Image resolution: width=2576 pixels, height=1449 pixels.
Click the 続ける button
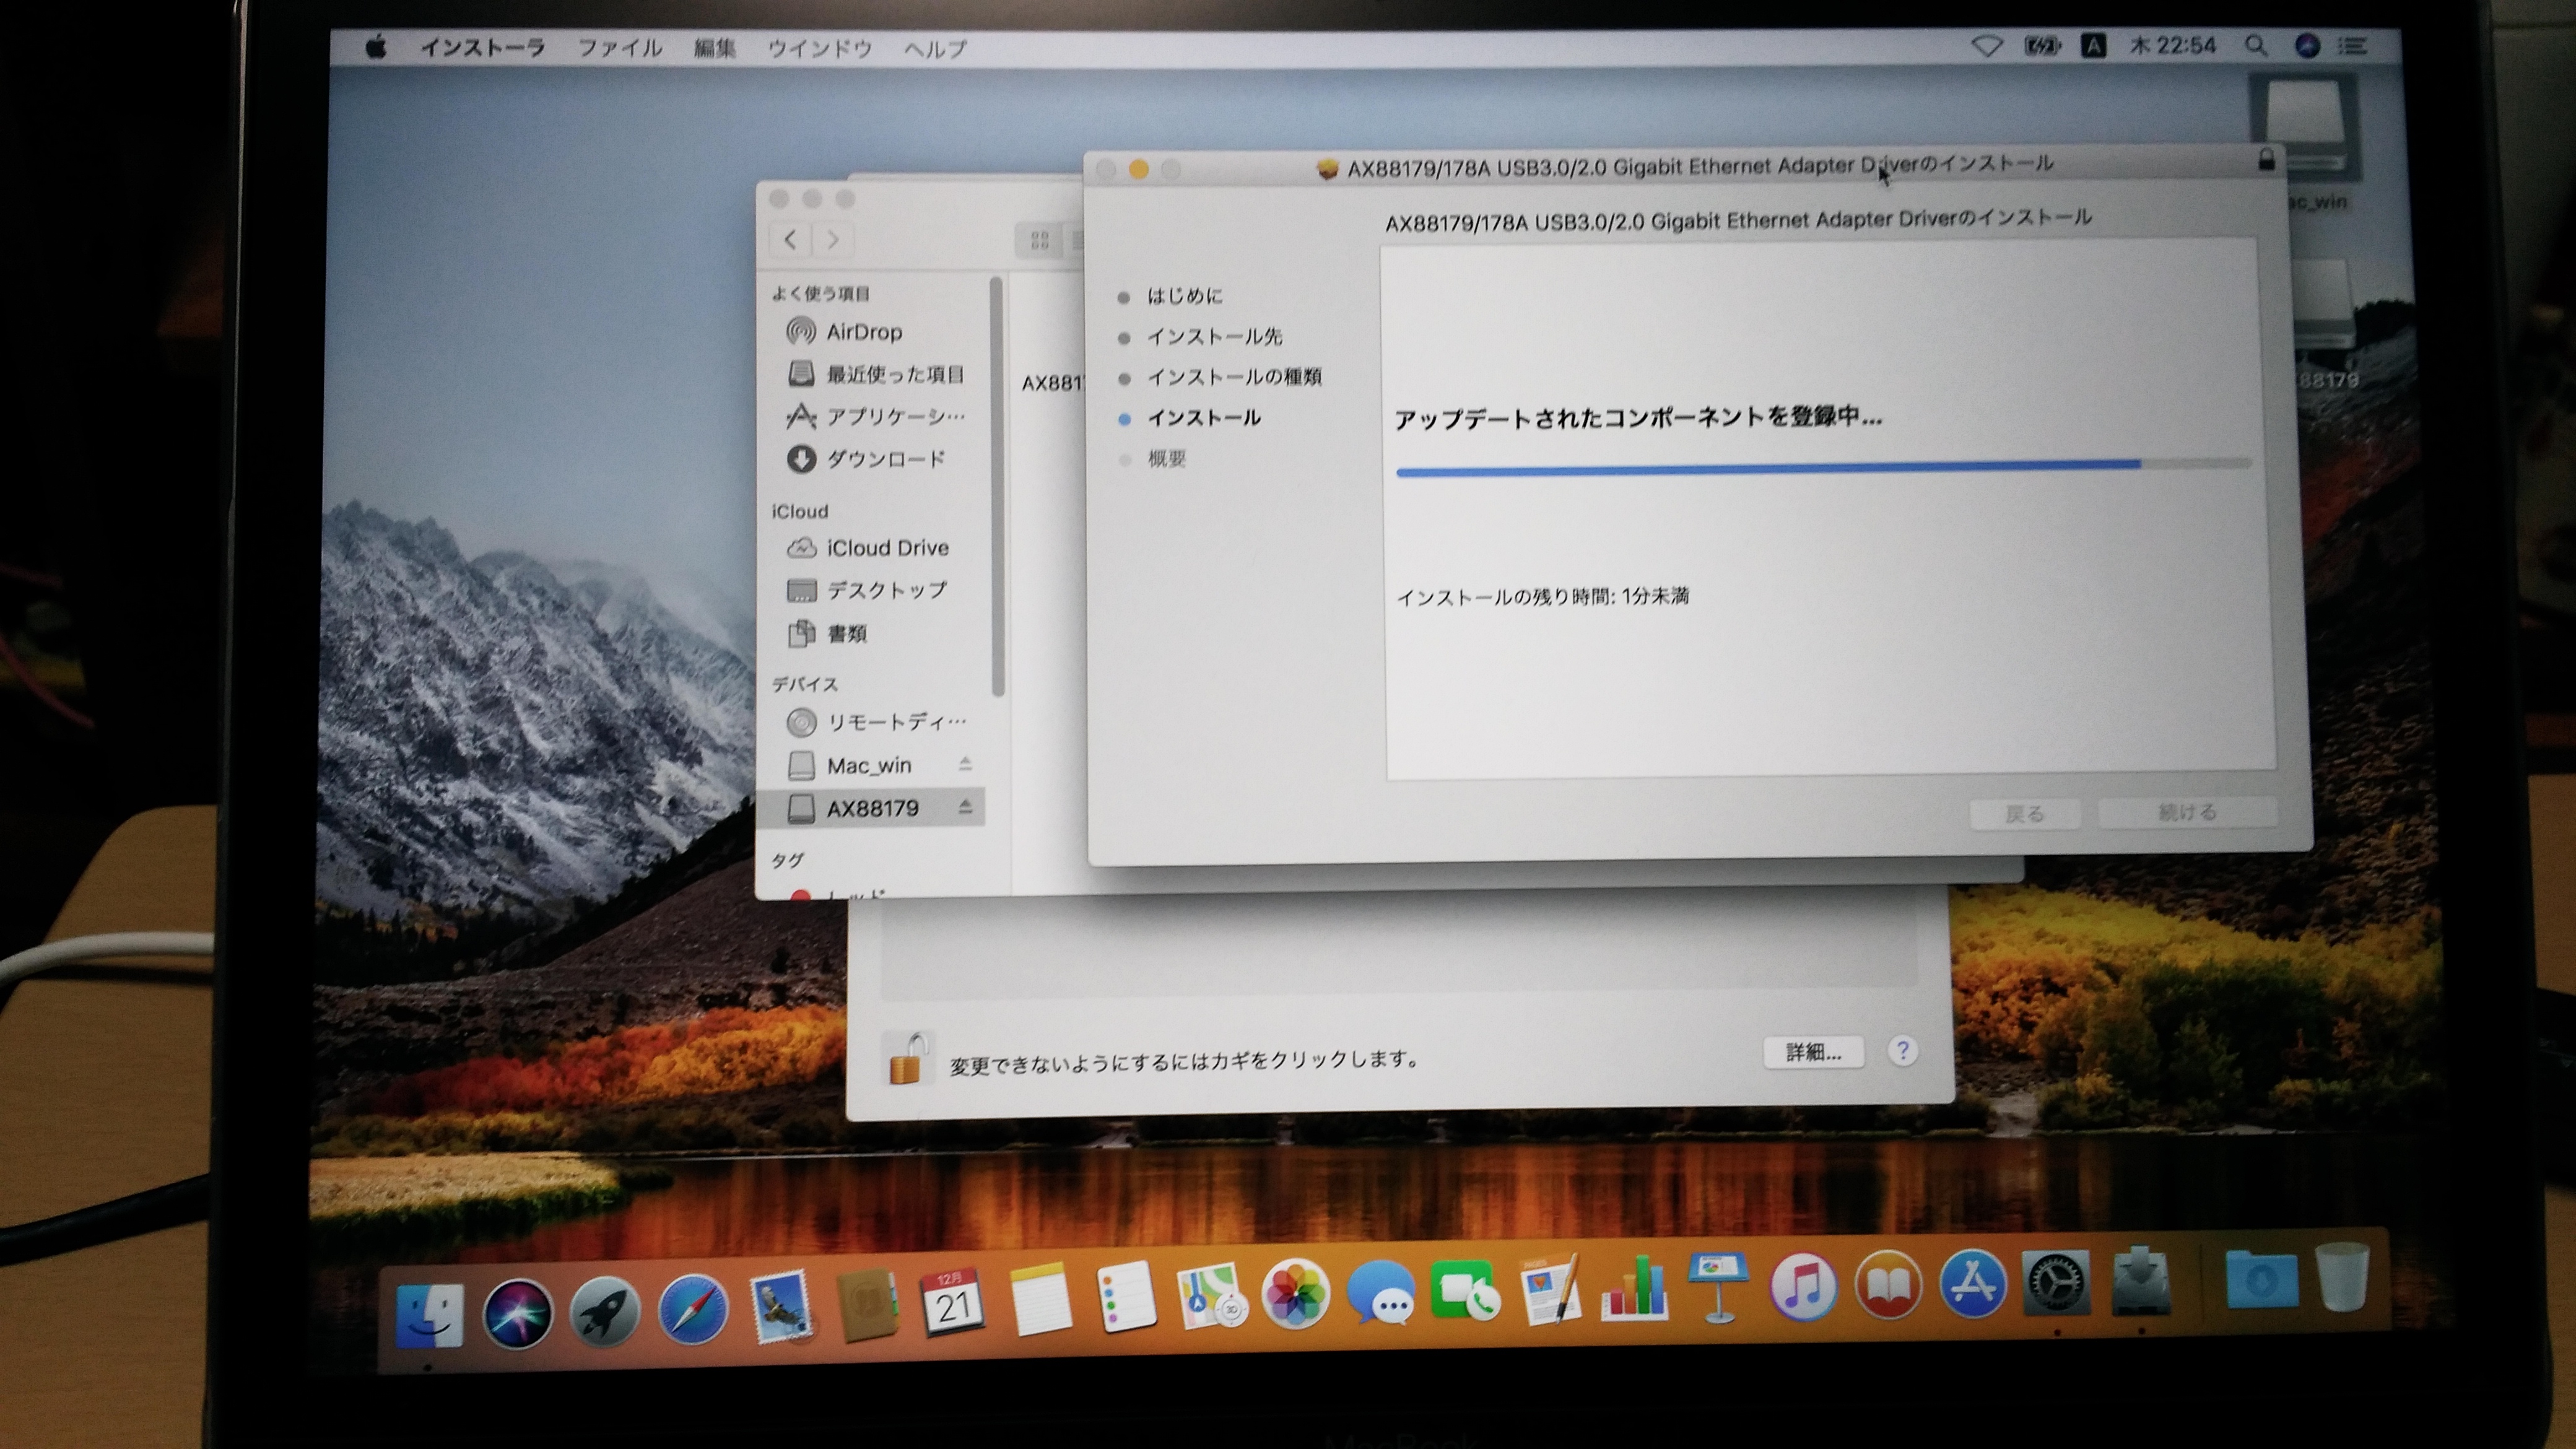tap(2187, 812)
